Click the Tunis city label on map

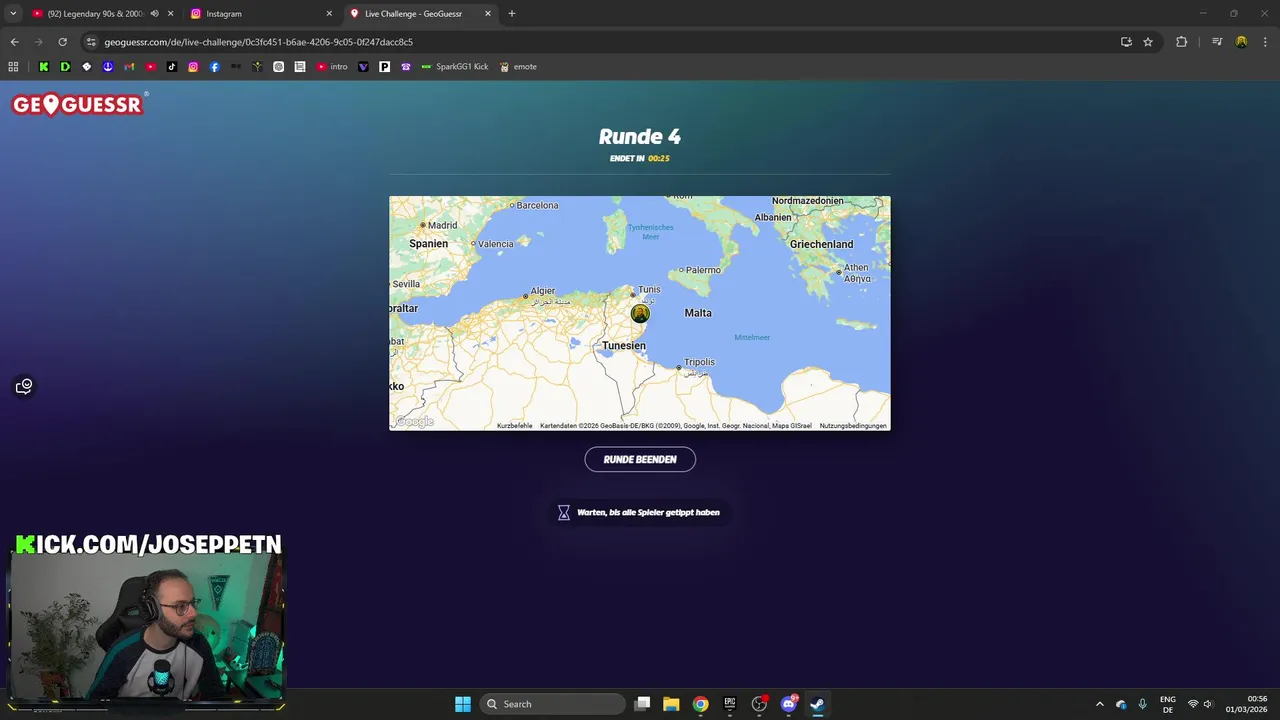click(649, 290)
